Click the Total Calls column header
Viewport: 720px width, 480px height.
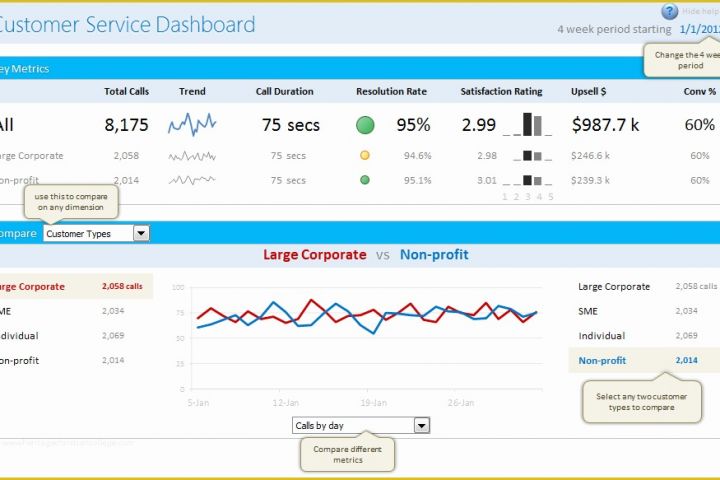click(126, 91)
